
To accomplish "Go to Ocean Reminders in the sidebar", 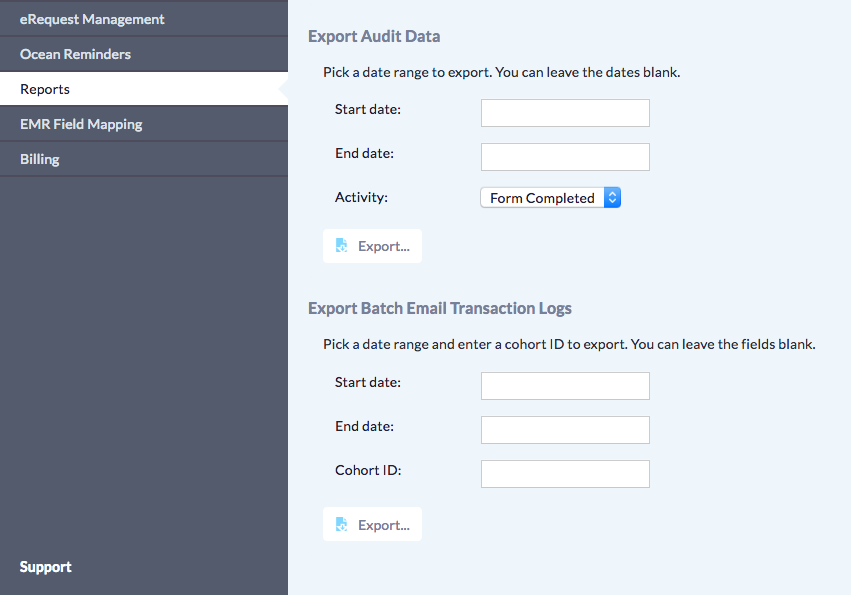I will click(75, 54).
